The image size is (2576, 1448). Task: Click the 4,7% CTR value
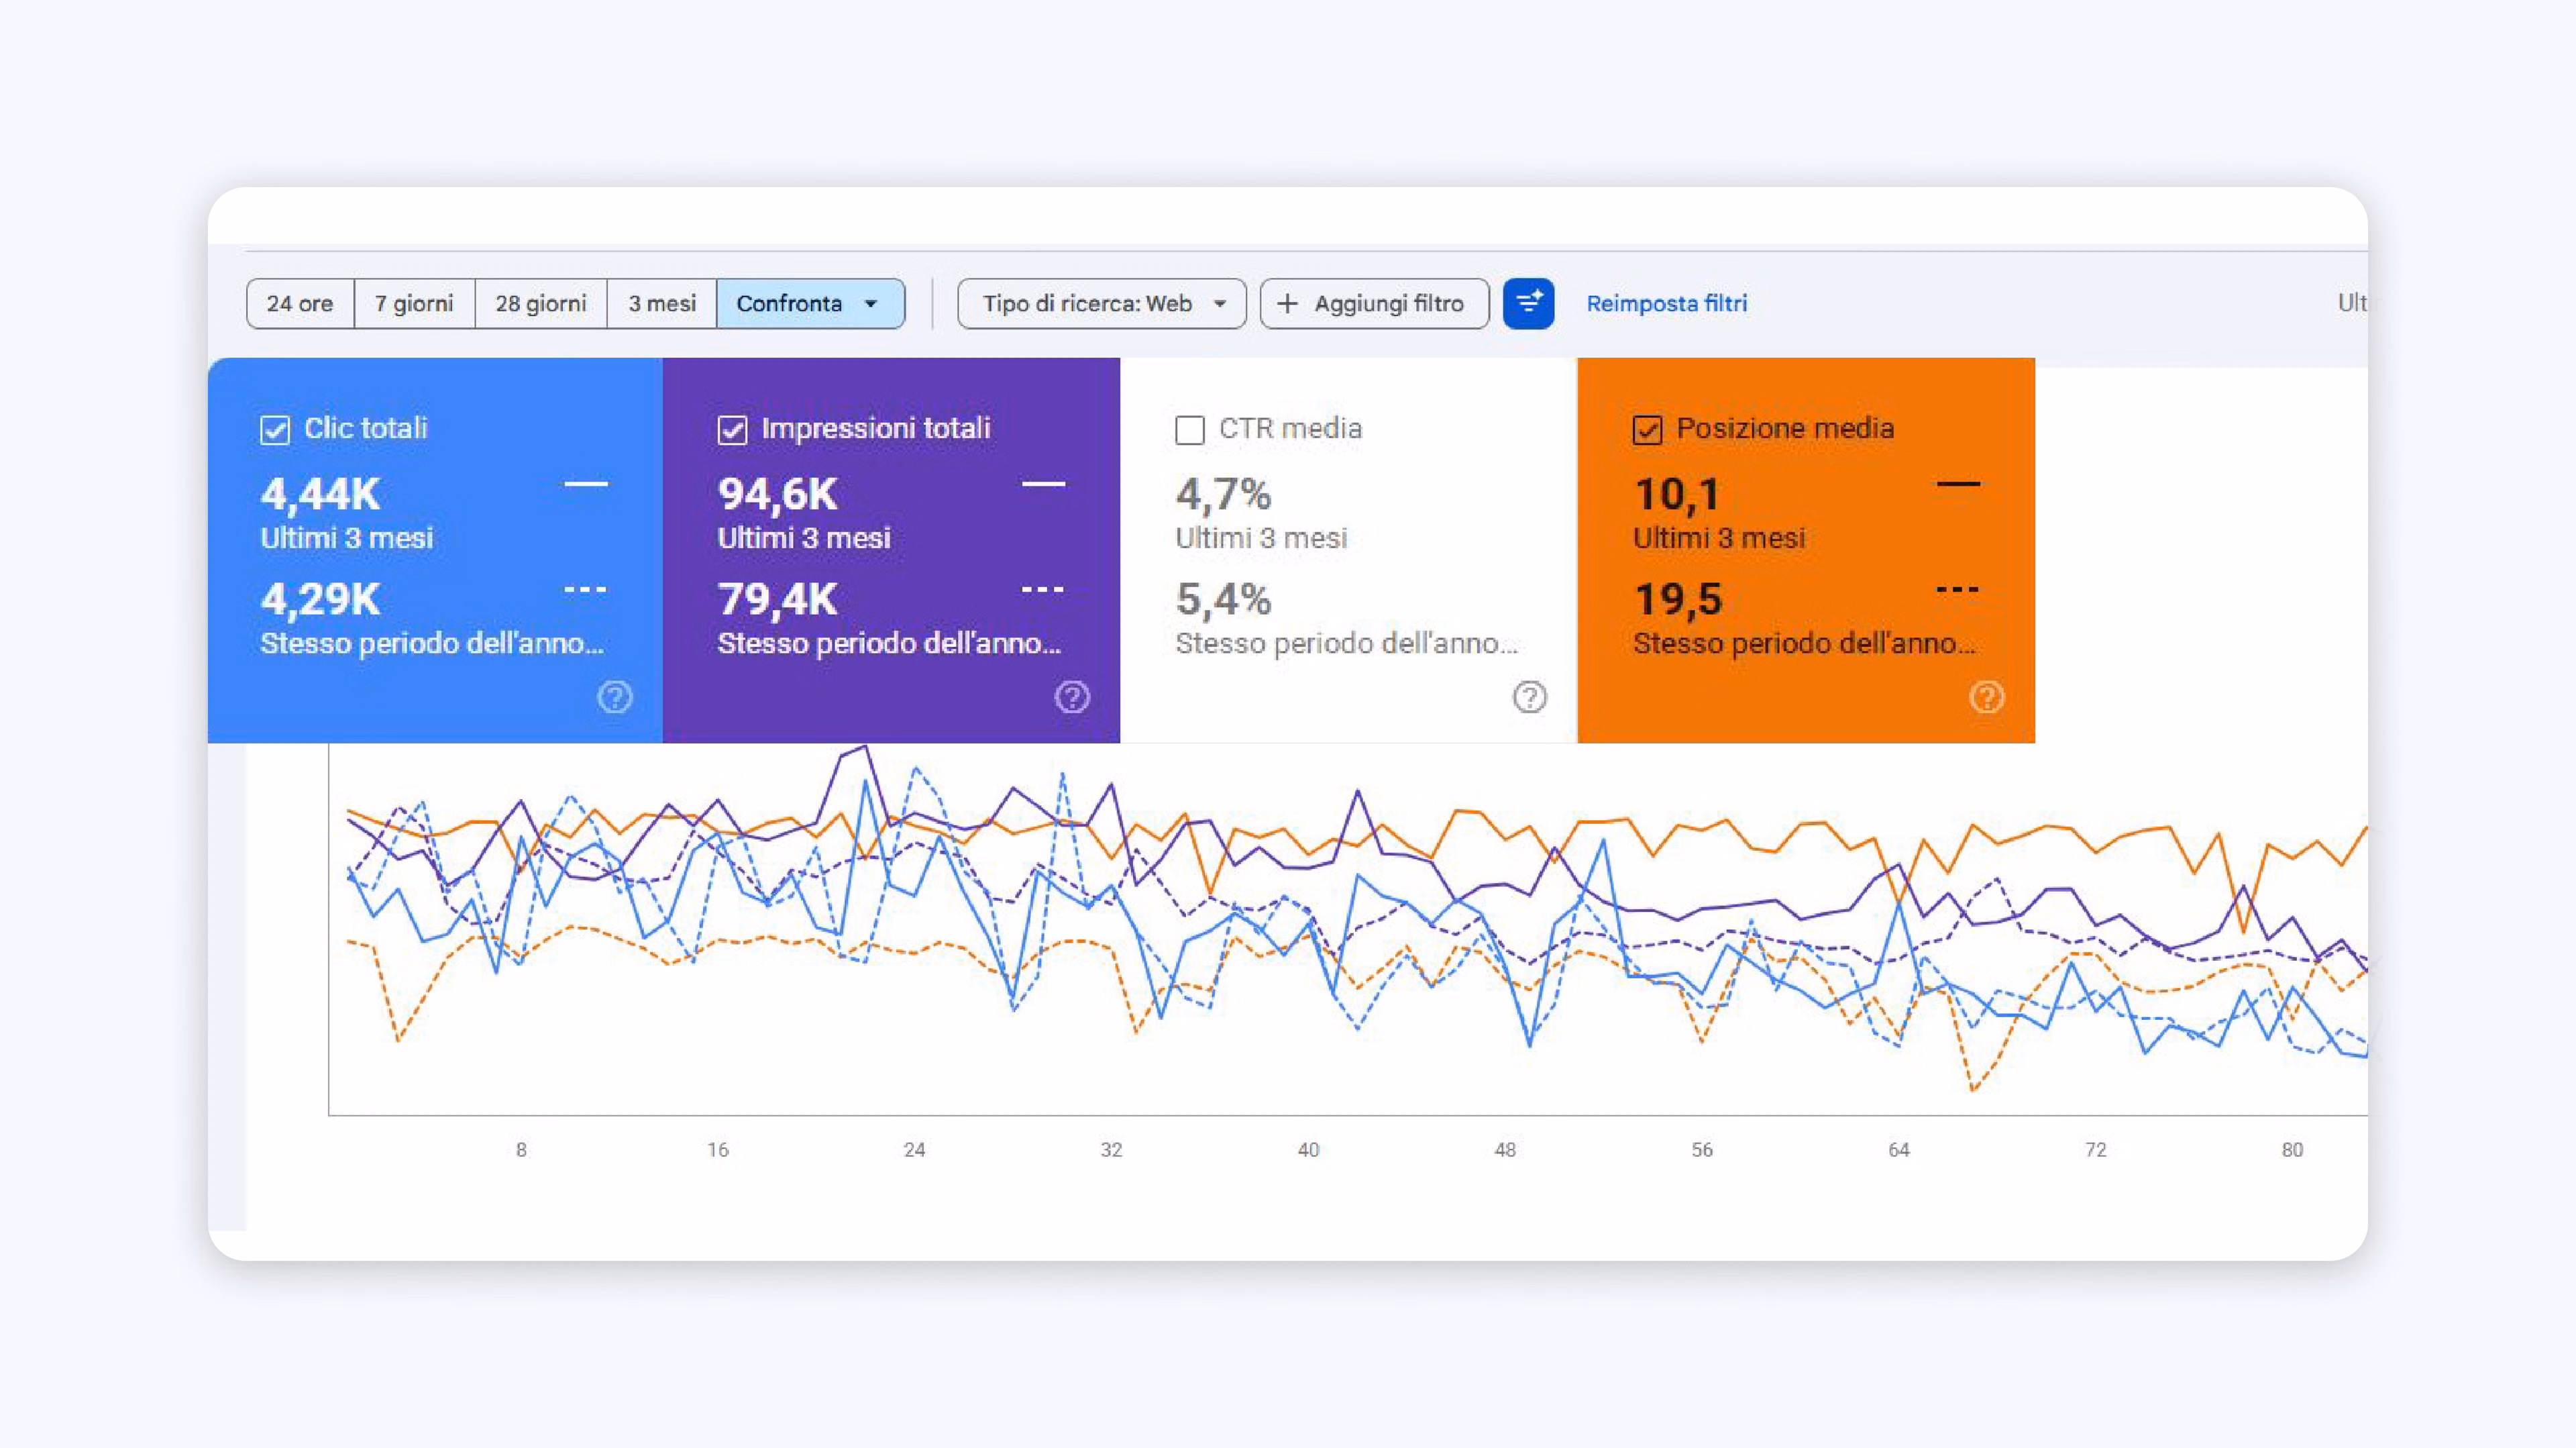(1223, 494)
